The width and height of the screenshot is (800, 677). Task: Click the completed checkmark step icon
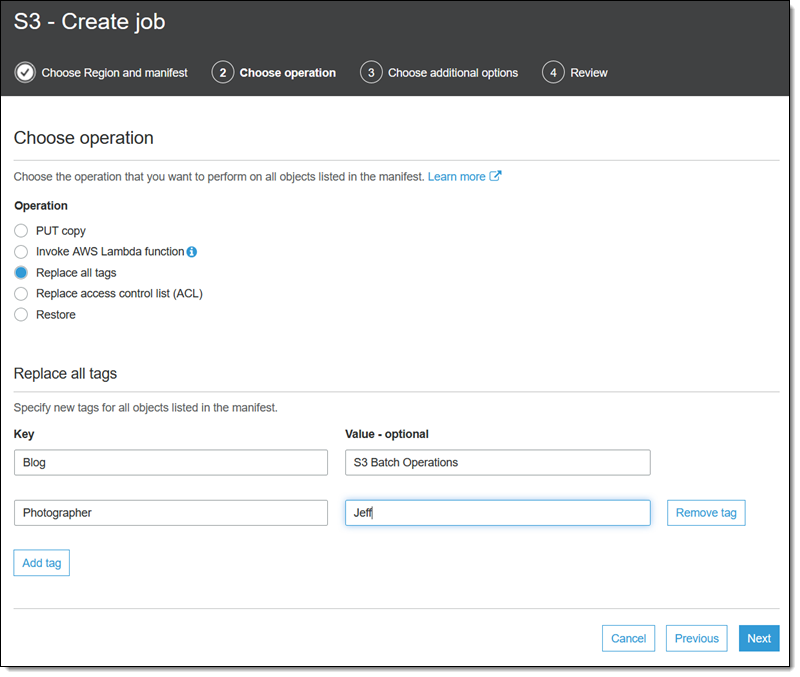pyautogui.click(x=25, y=73)
